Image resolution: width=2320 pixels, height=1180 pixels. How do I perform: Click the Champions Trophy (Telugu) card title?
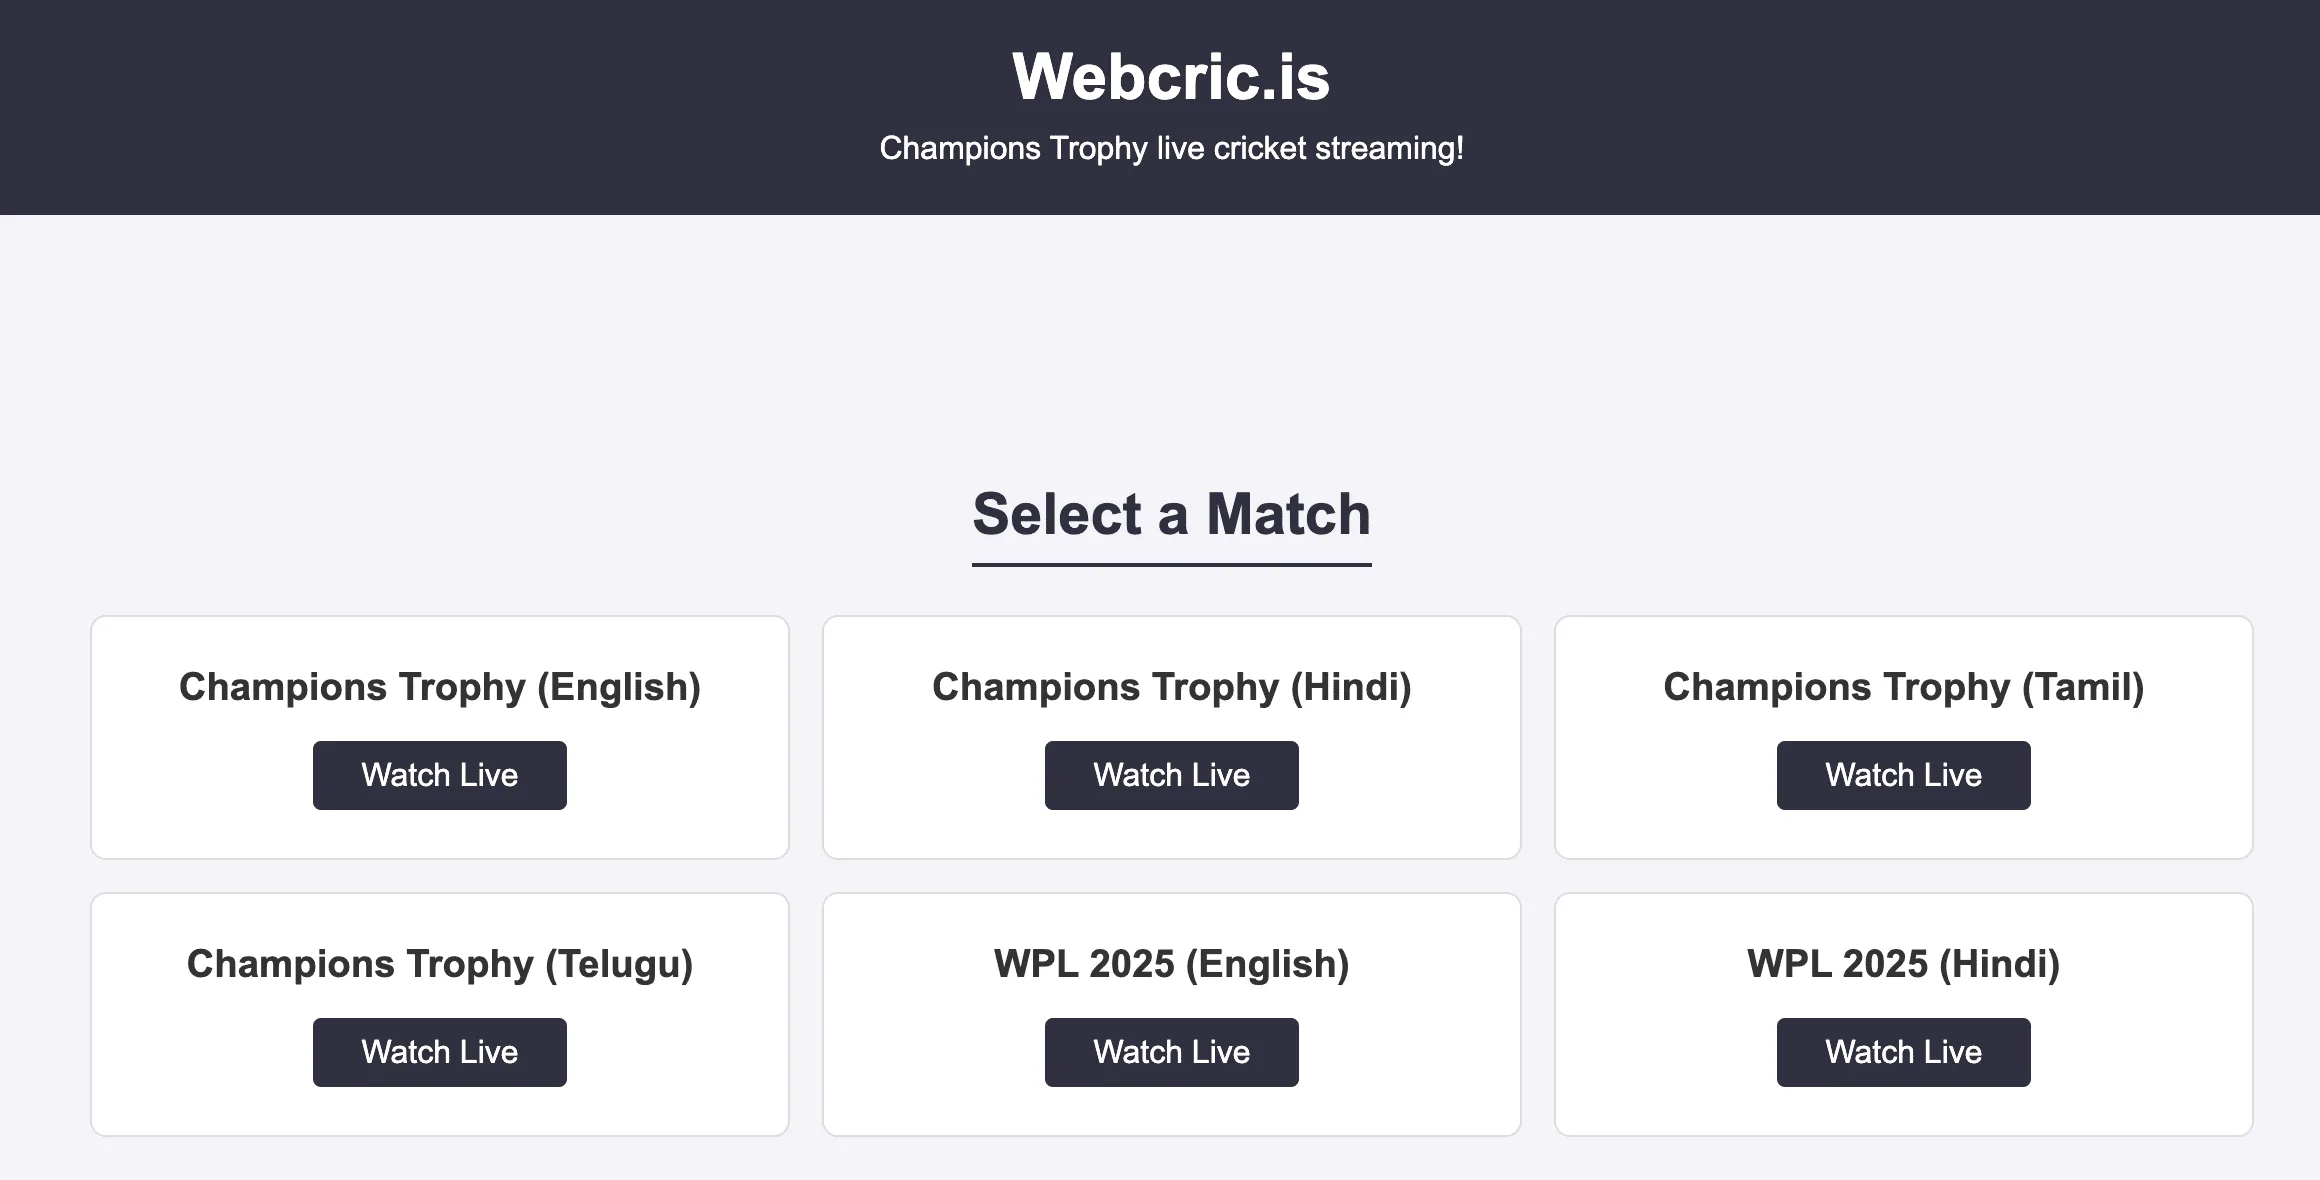pyautogui.click(x=439, y=964)
